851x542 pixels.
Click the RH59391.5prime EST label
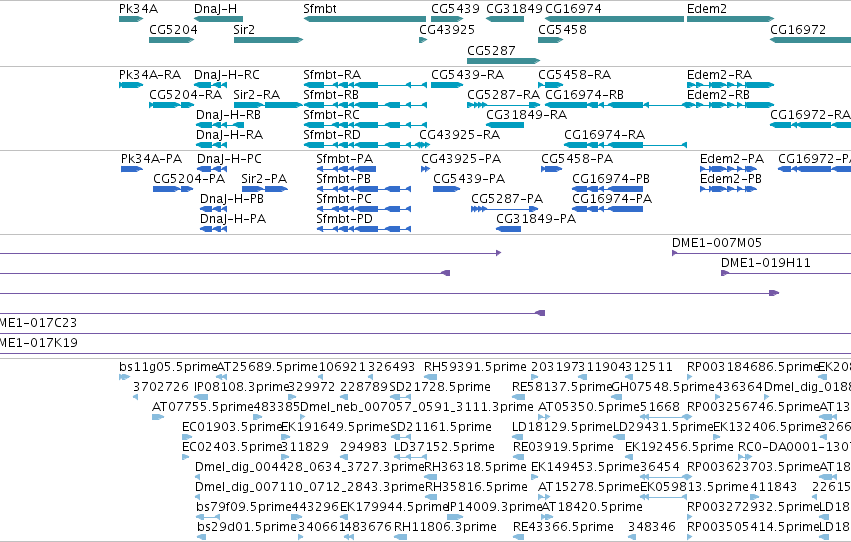475,367
